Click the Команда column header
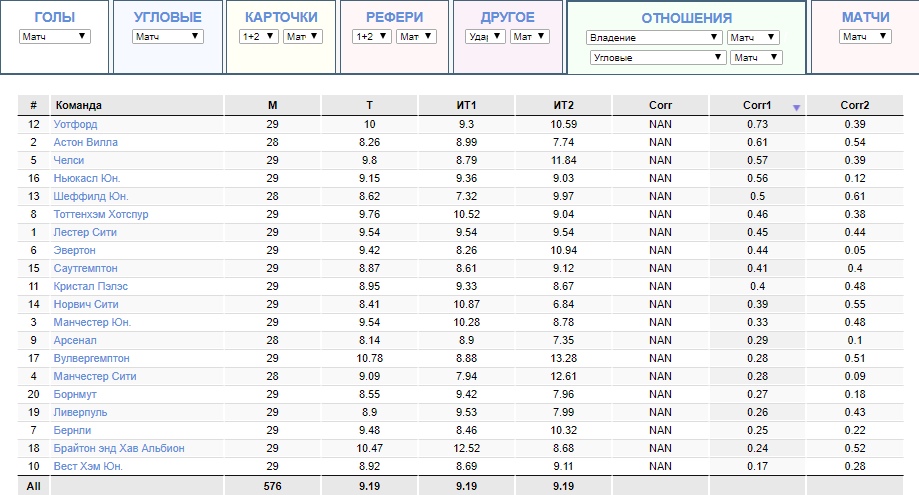 (78, 105)
